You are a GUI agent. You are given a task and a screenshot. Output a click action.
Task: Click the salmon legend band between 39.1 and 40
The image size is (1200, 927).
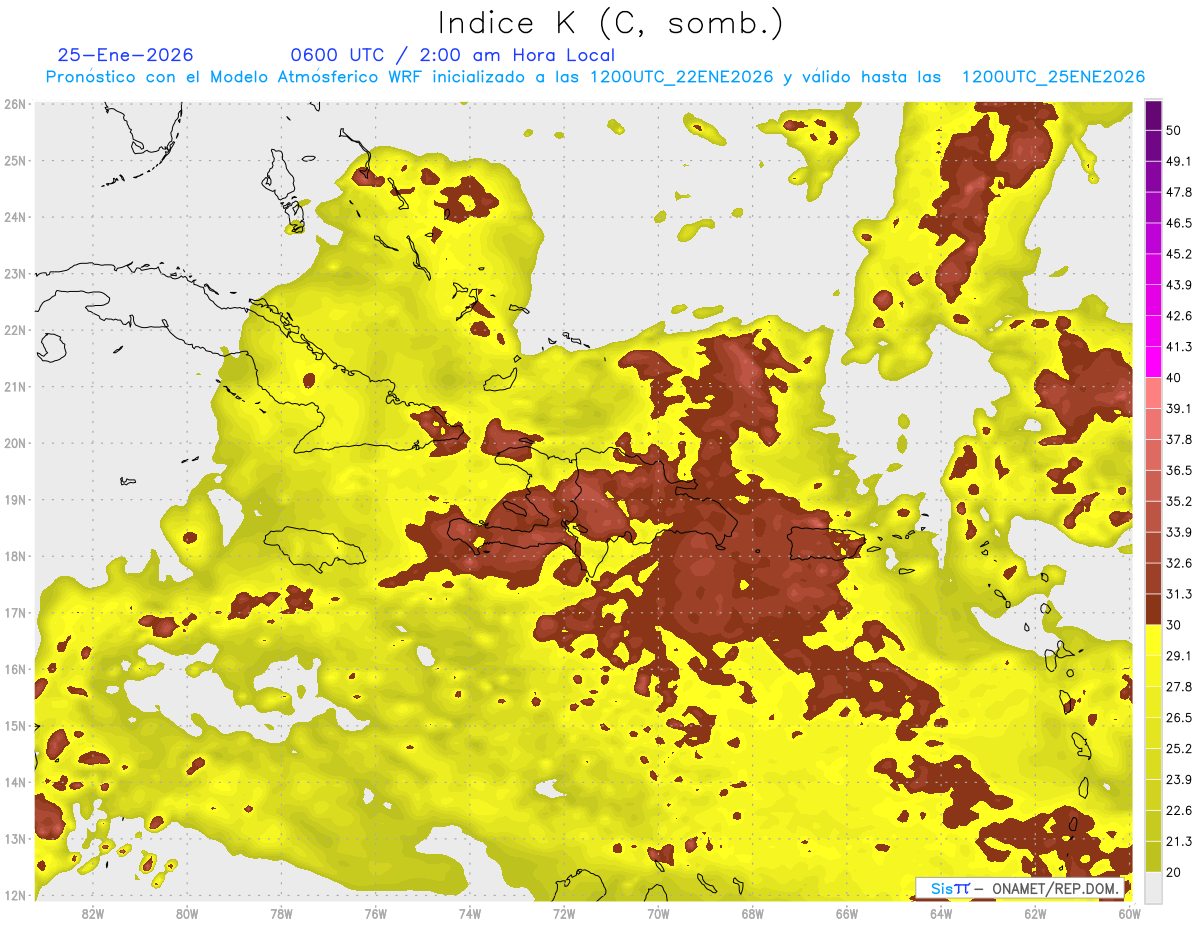tap(1153, 393)
